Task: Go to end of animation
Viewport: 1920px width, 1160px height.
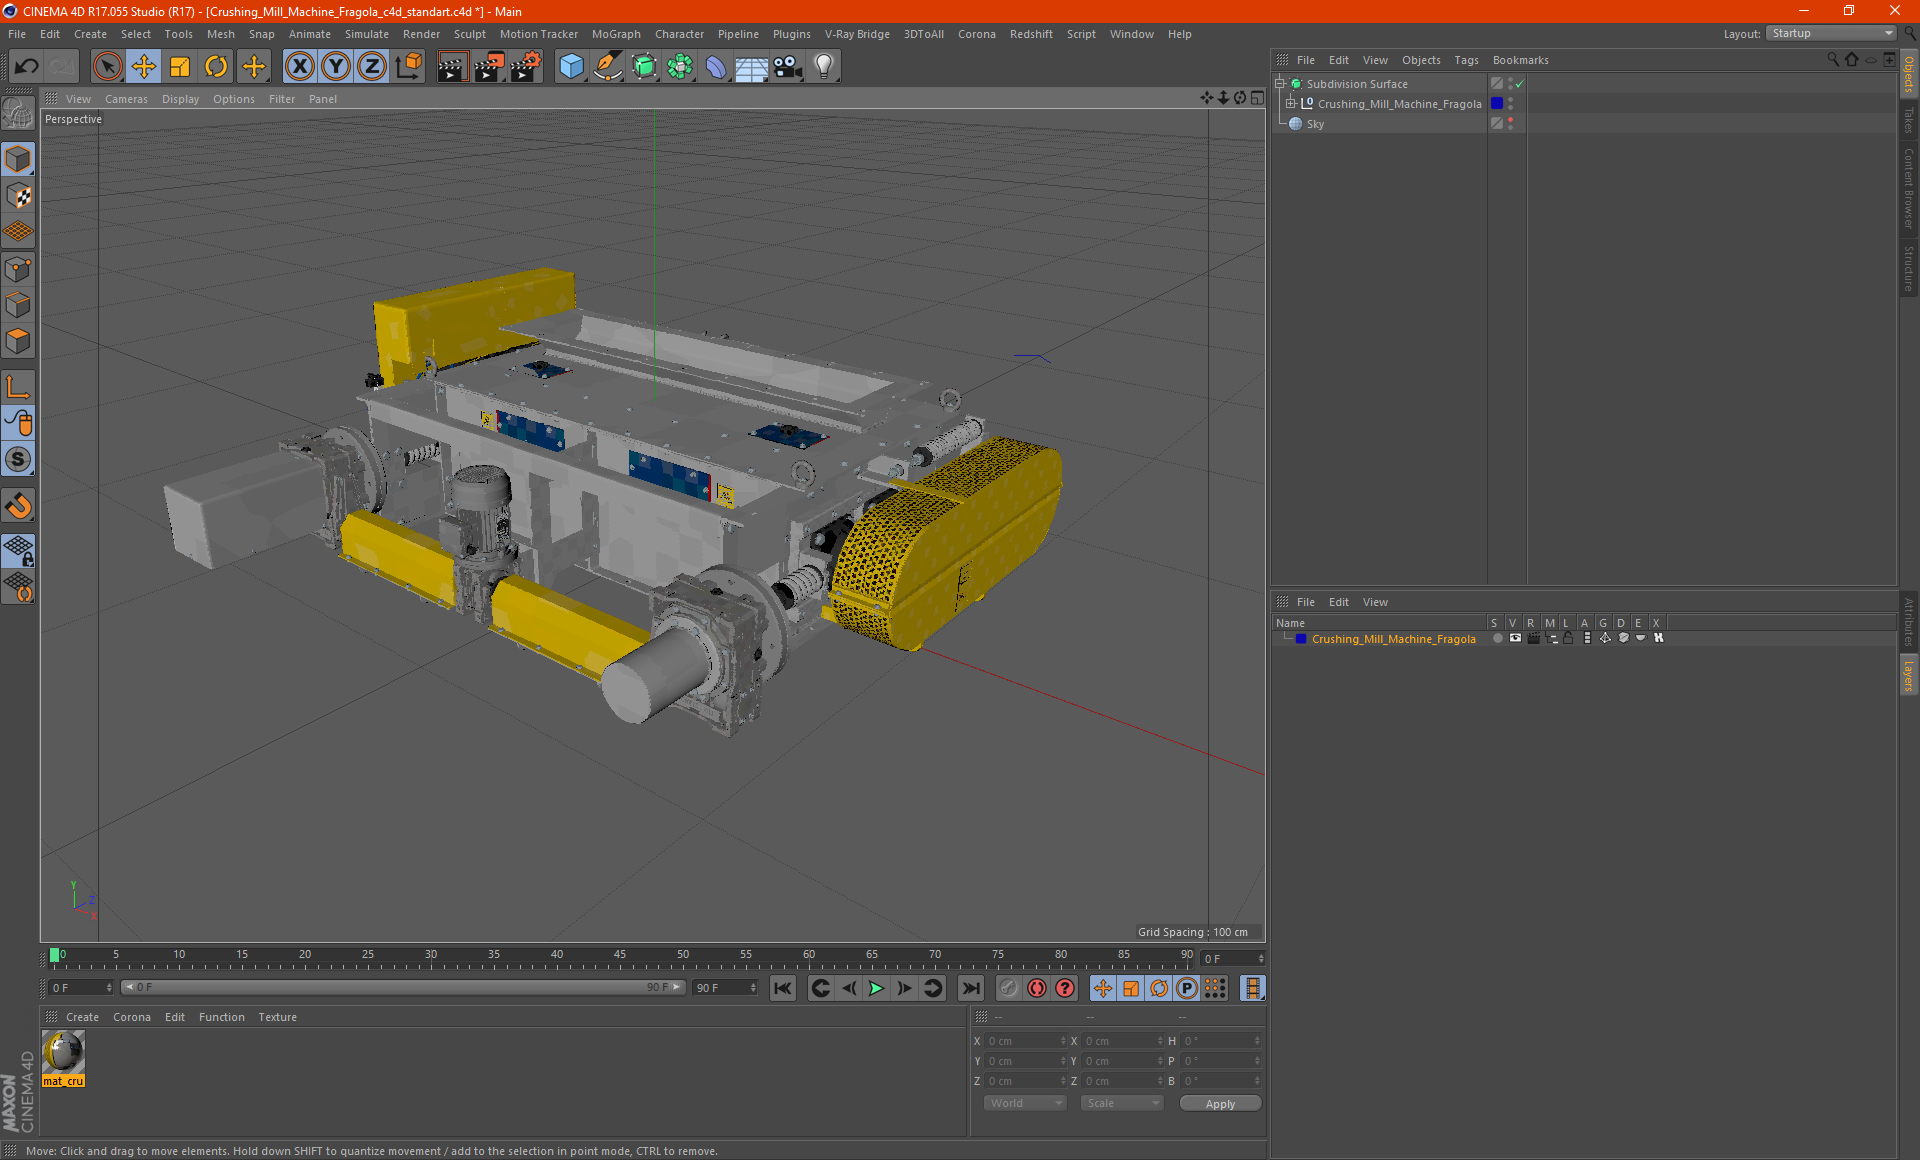Action: coord(970,988)
